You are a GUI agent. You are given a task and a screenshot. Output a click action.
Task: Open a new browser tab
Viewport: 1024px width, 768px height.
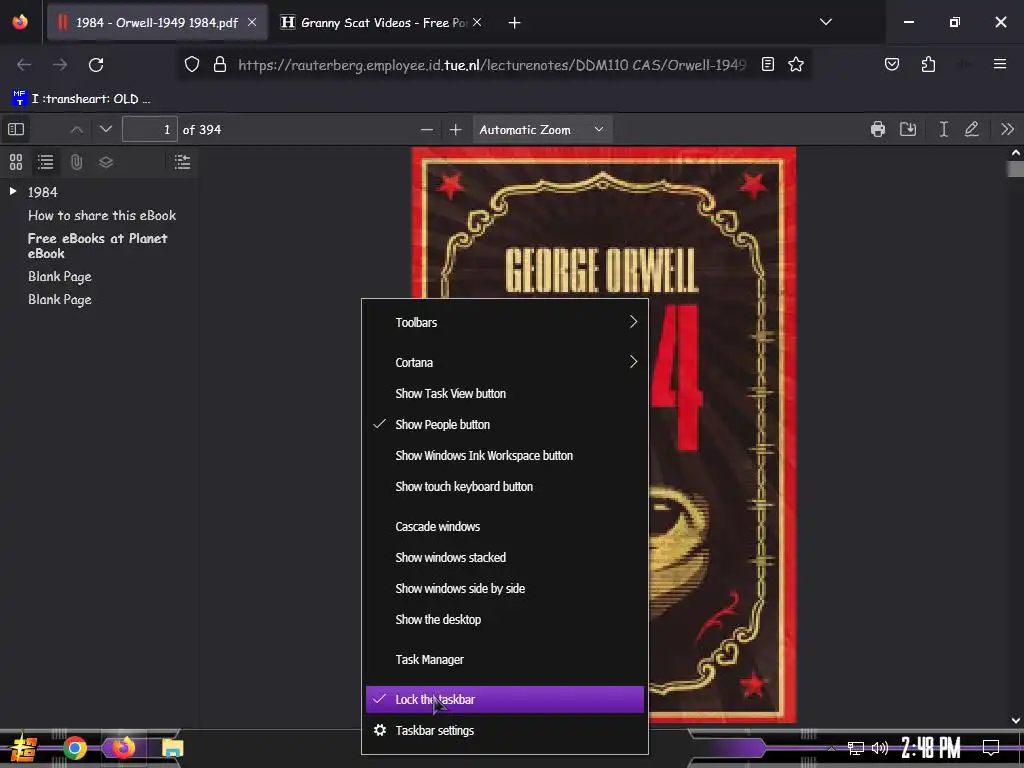tap(515, 23)
